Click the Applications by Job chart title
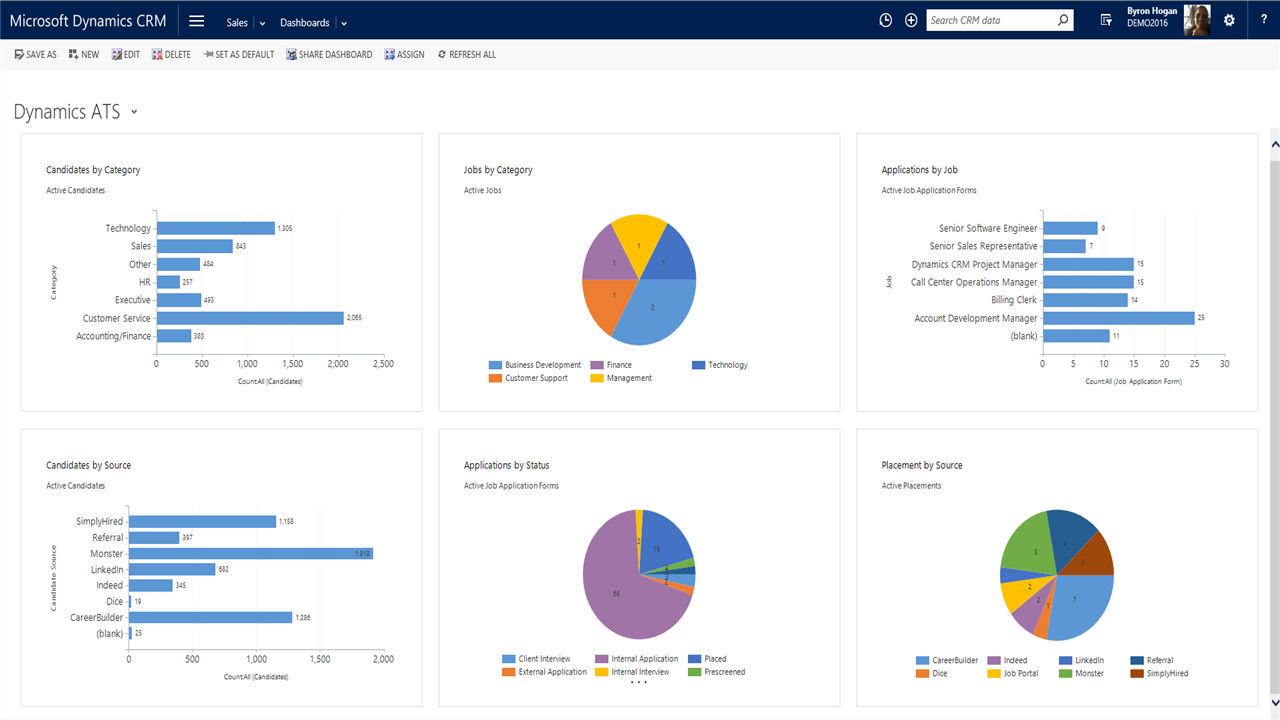Image resolution: width=1280 pixels, height=720 pixels. 920,170
